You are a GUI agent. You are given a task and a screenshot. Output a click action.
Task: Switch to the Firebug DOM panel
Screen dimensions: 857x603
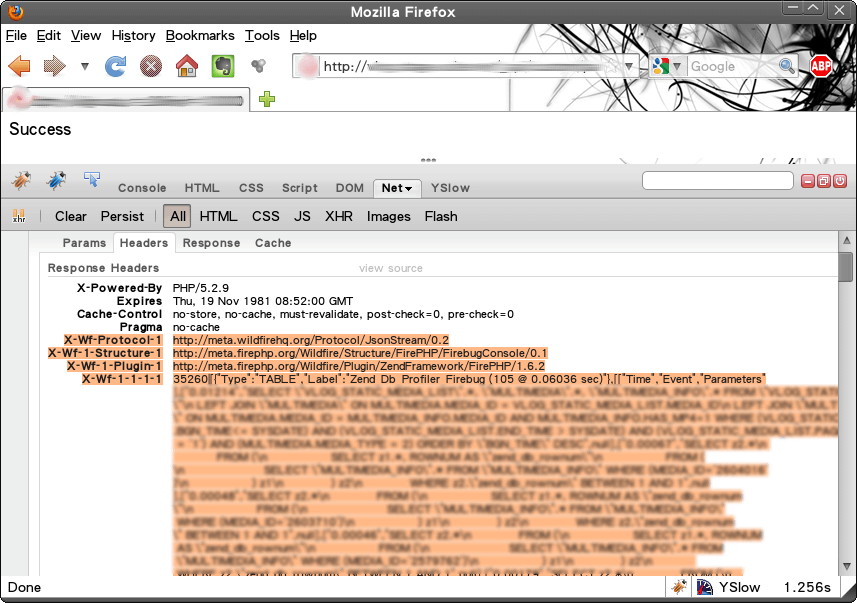pyautogui.click(x=350, y=188)
